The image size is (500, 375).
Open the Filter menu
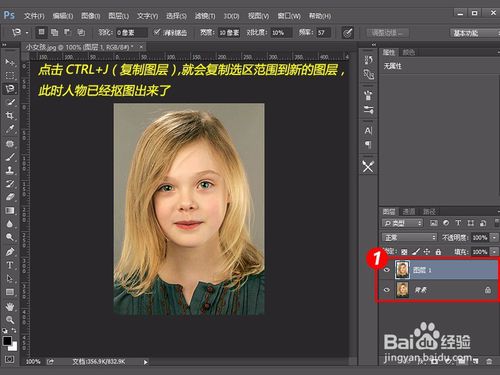point(205,16)
